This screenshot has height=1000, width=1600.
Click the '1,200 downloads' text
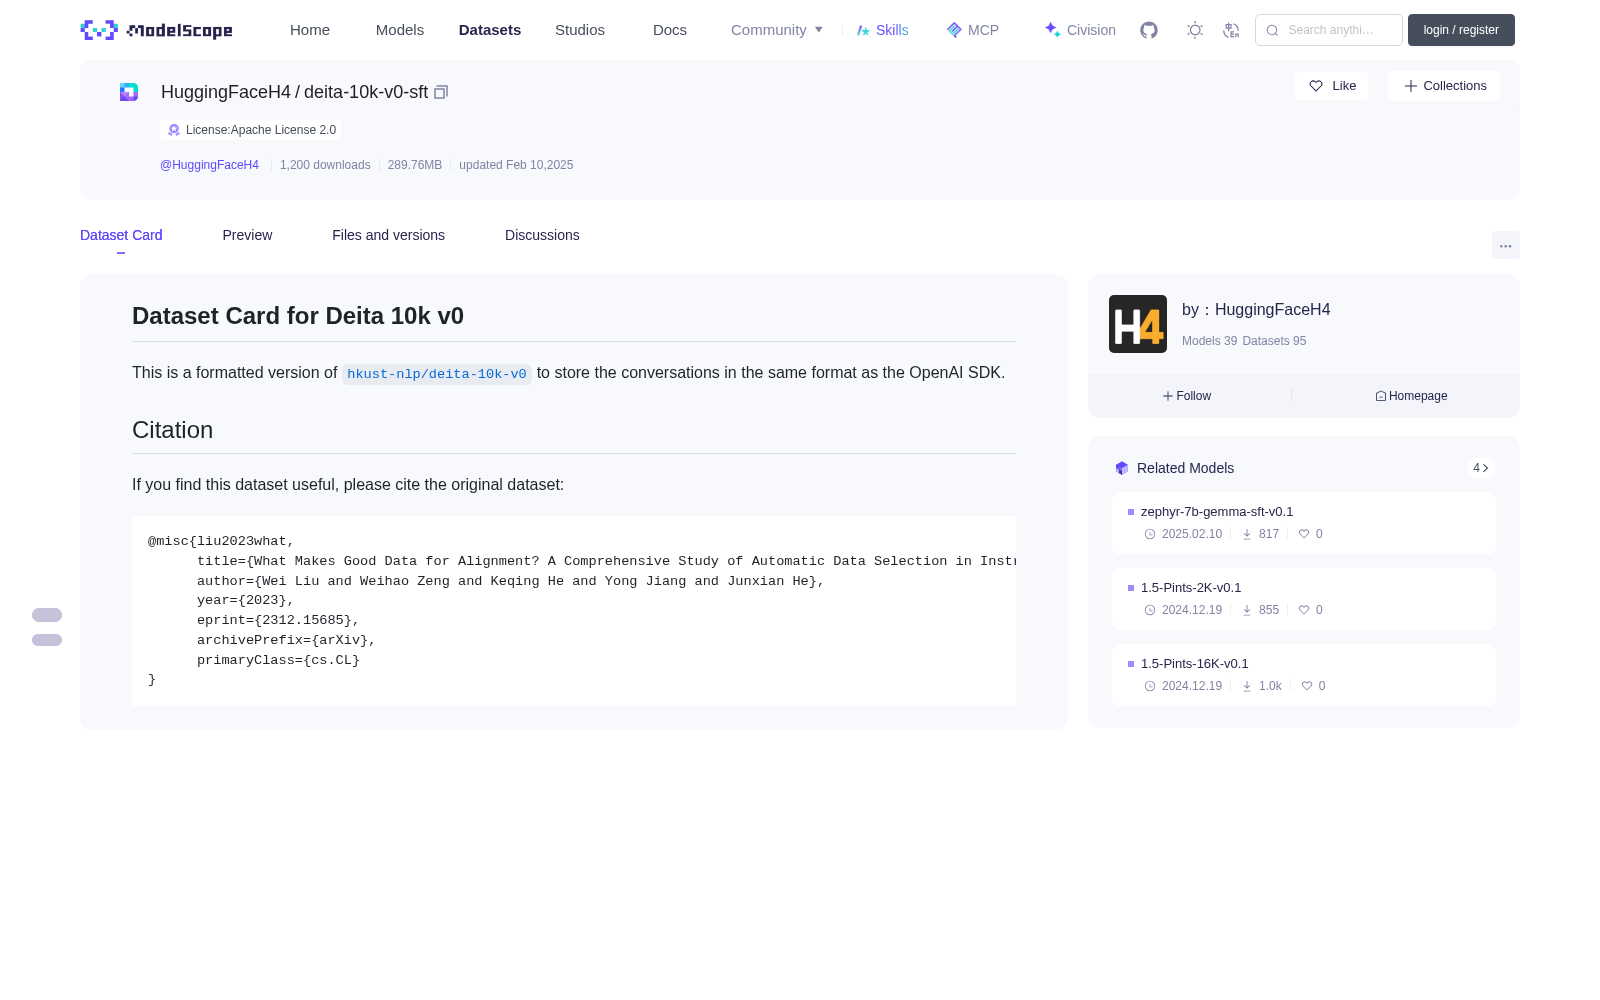tap(325, 165)
